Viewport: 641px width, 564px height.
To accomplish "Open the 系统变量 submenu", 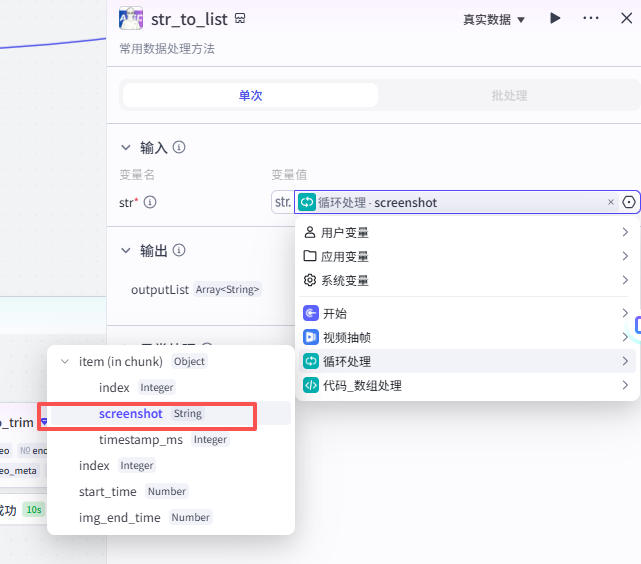I will click(x=467, y=280).
